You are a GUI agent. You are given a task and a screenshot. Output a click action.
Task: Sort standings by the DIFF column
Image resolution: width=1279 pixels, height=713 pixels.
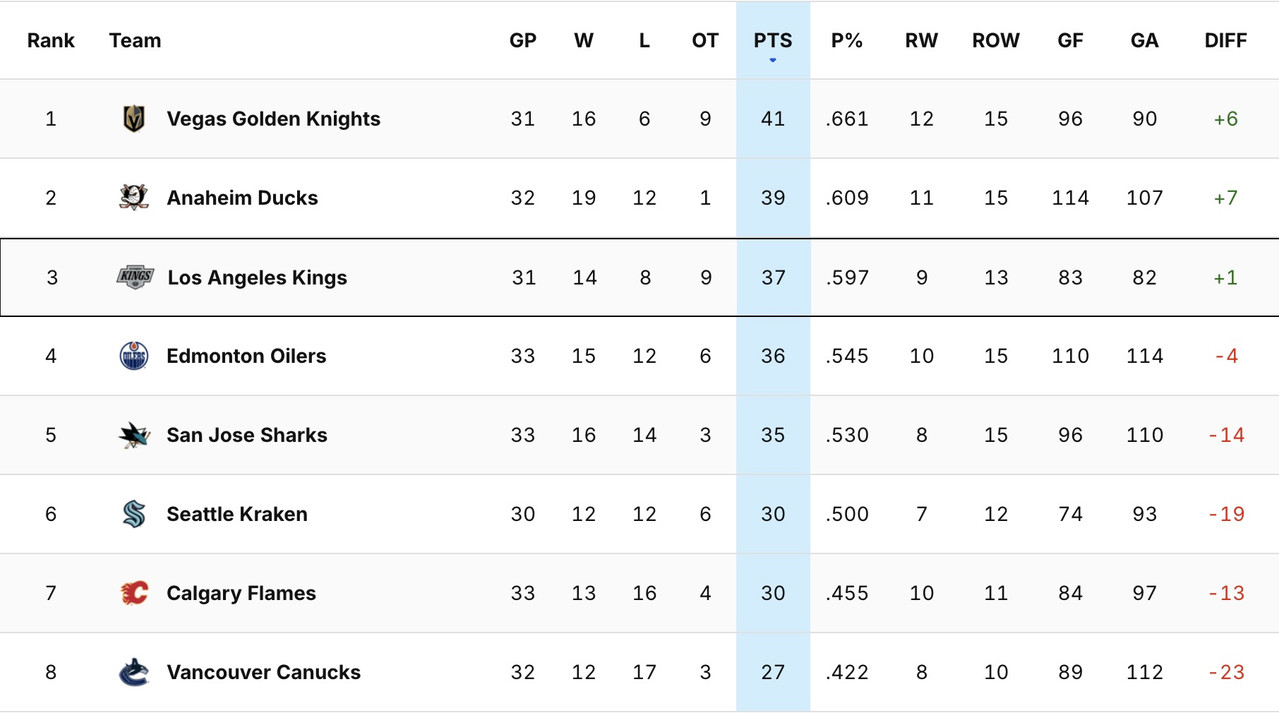click(x=1225, y=40)
